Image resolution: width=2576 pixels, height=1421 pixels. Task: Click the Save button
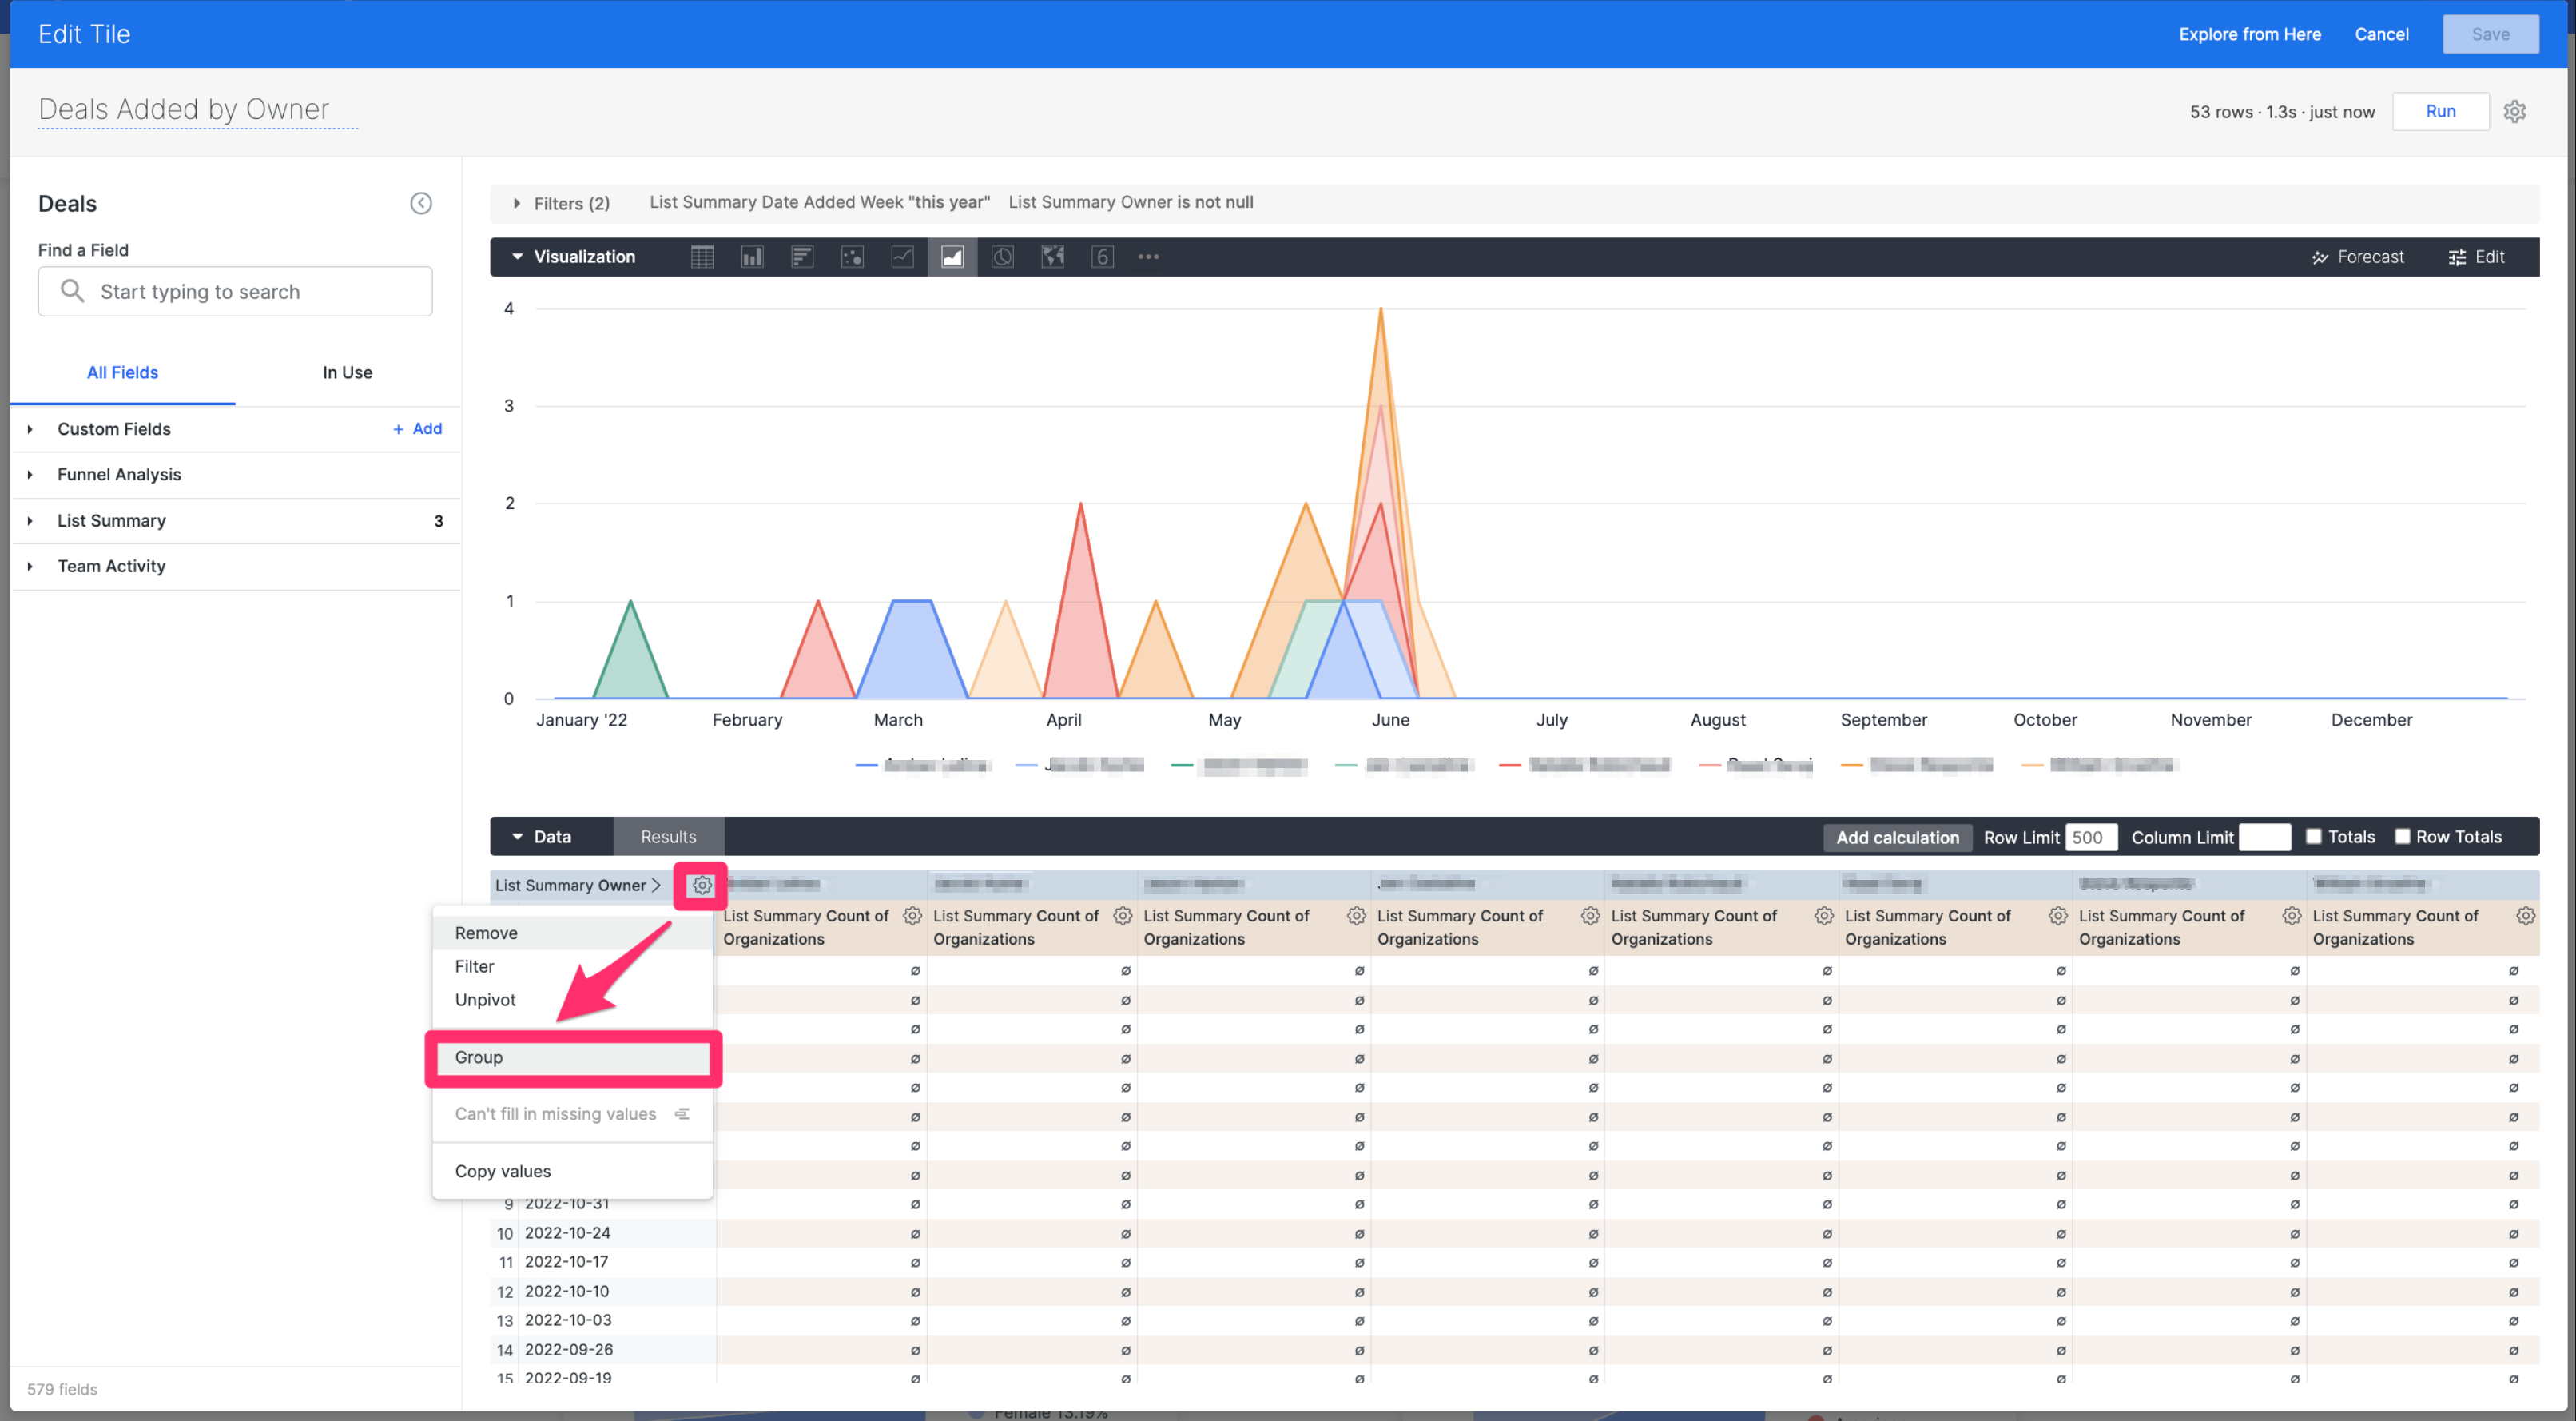point(2490,34)
